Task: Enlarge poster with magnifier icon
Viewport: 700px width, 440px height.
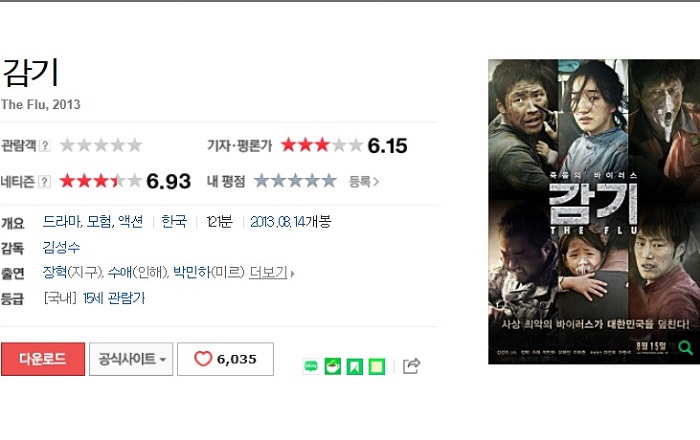Action: pyautogui.click(x=685, y=348)
